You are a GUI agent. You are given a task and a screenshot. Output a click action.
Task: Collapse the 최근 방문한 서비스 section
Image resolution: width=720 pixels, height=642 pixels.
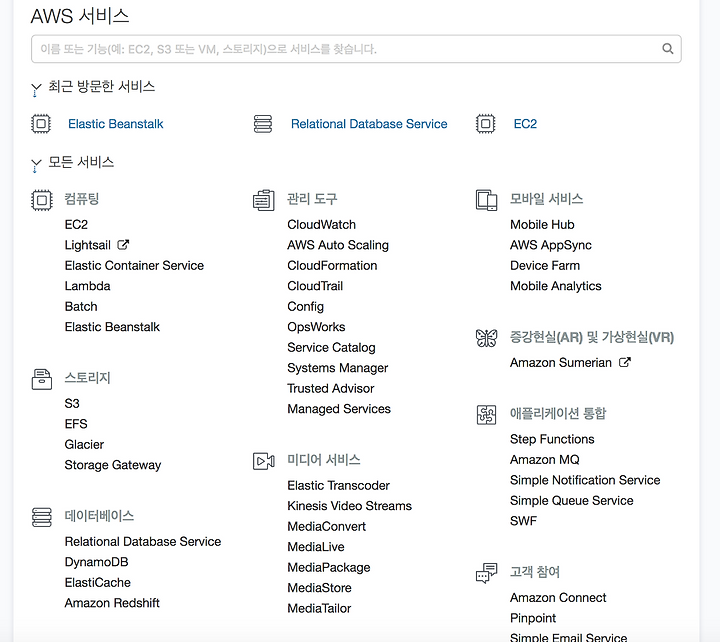click(36, 88)
